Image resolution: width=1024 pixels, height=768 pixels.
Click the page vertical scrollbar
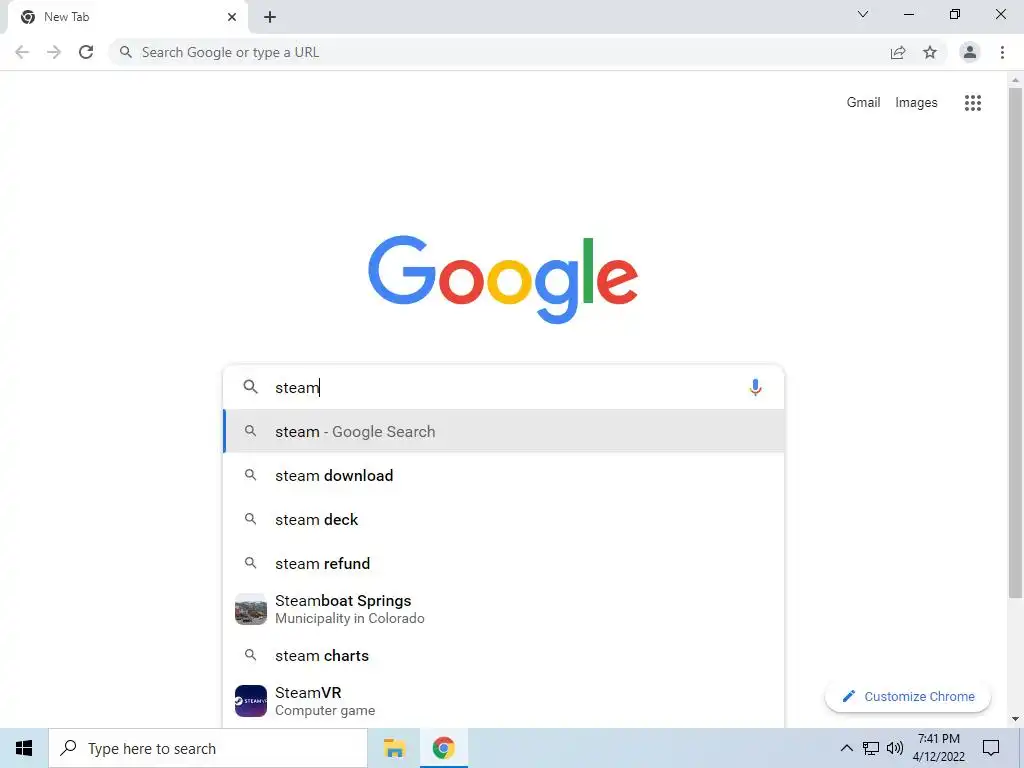(1015, 342)
